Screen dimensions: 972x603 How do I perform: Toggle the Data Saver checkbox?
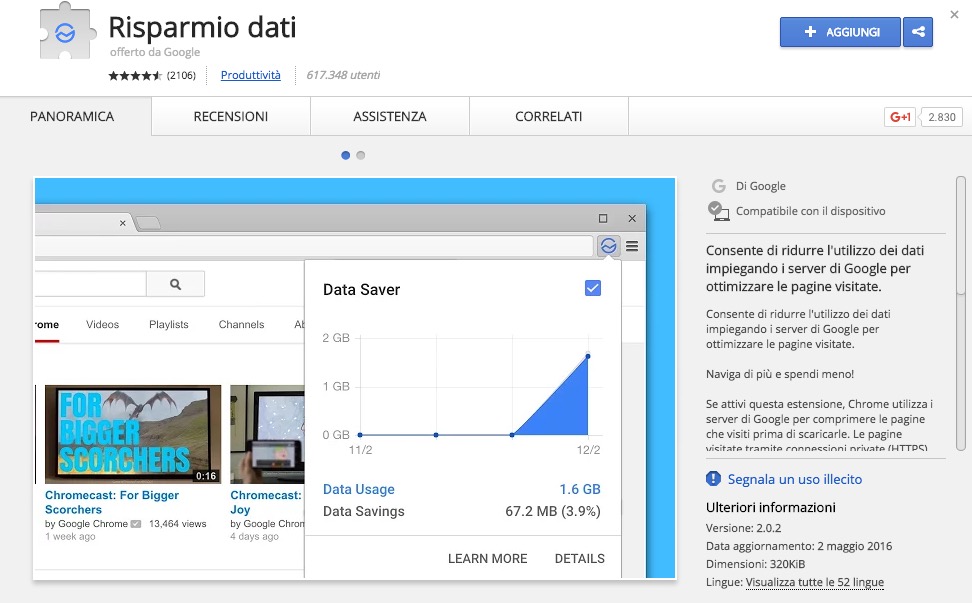pos(593,289)
